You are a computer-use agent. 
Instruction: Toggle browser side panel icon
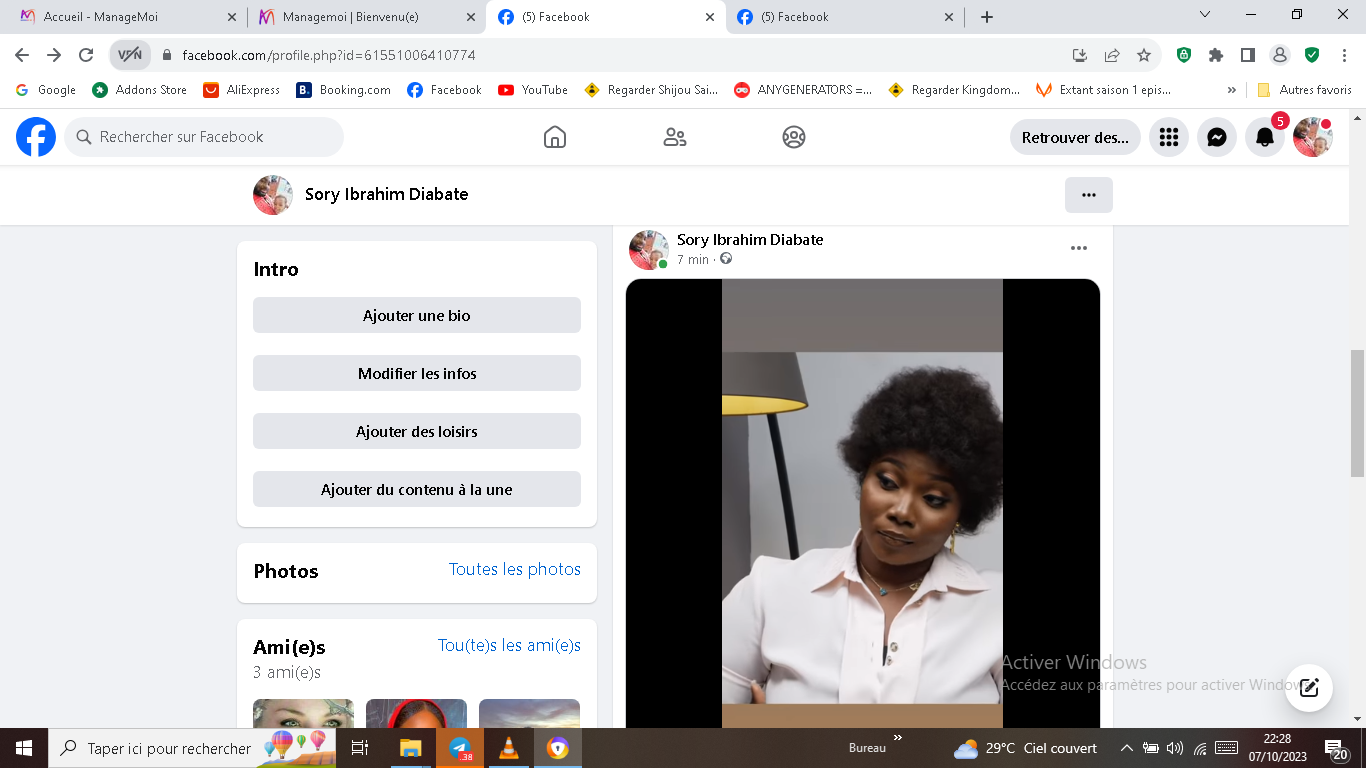1248,55
